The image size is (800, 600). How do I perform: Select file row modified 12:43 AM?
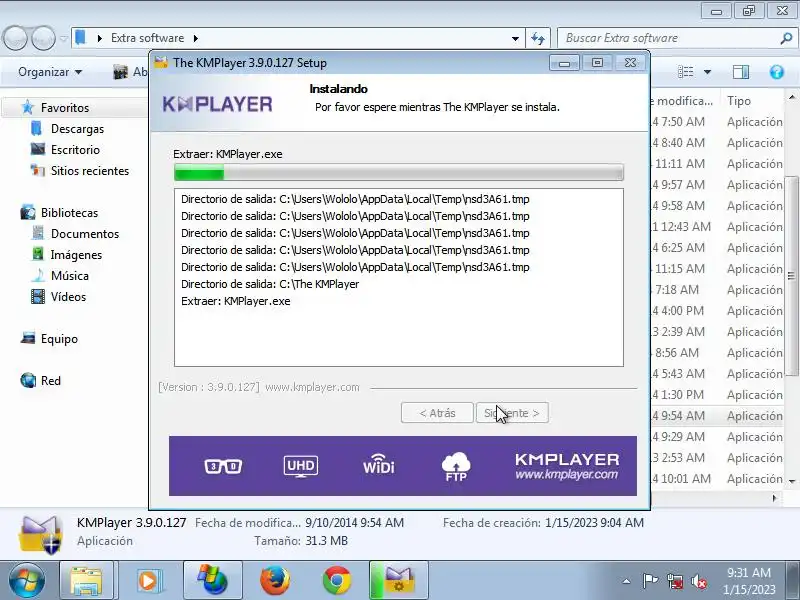tap(717, 227)
